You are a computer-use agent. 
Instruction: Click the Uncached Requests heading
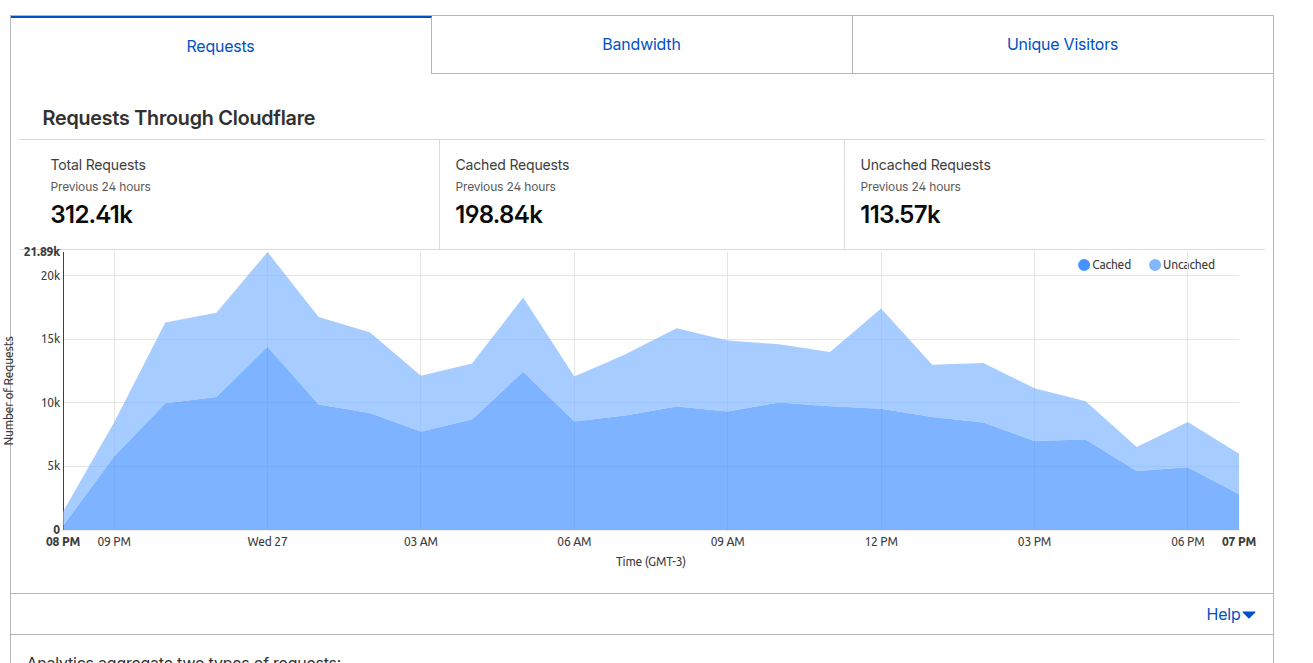pyautogui.click(x=926, y=165)
